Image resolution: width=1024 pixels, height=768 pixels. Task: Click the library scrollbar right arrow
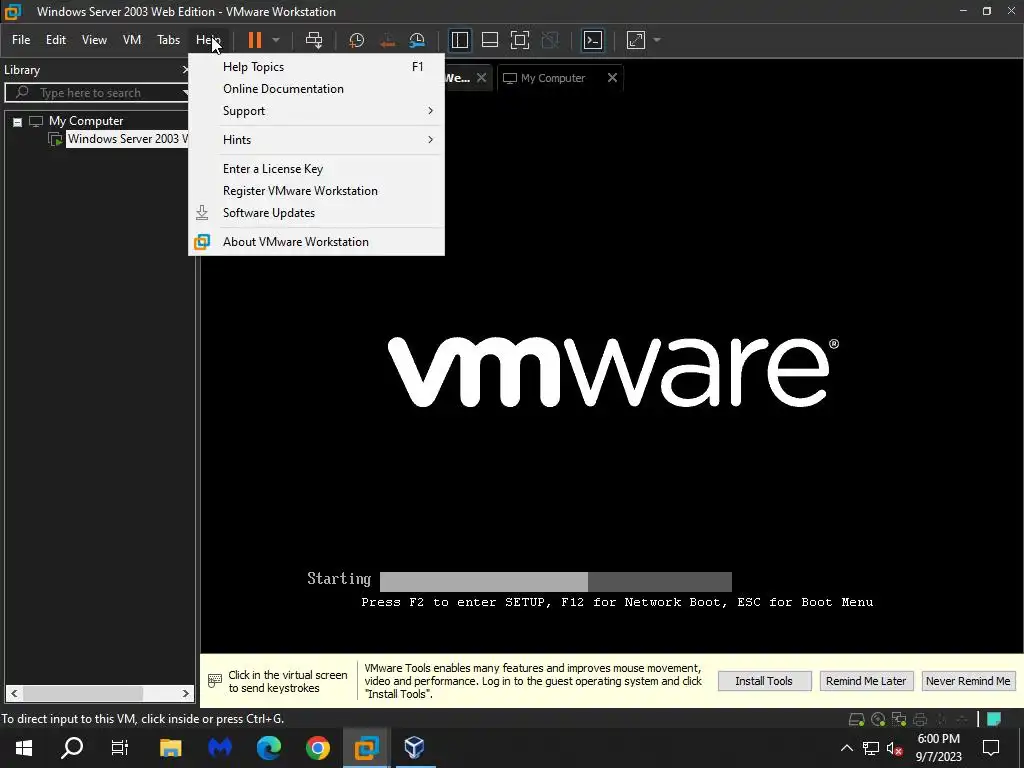point(185,694)
